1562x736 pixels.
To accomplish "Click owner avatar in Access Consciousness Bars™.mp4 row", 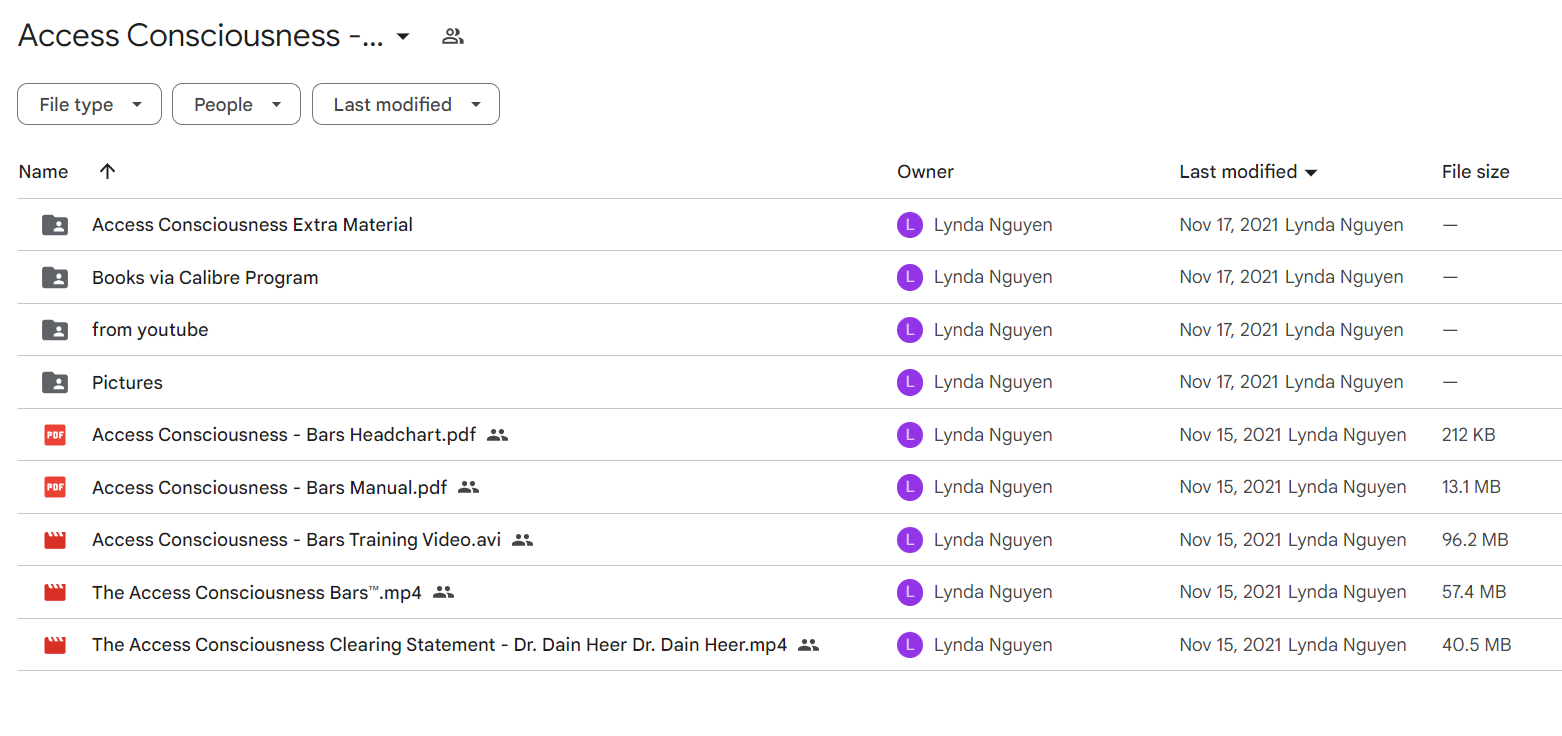I will coord(909,592).
